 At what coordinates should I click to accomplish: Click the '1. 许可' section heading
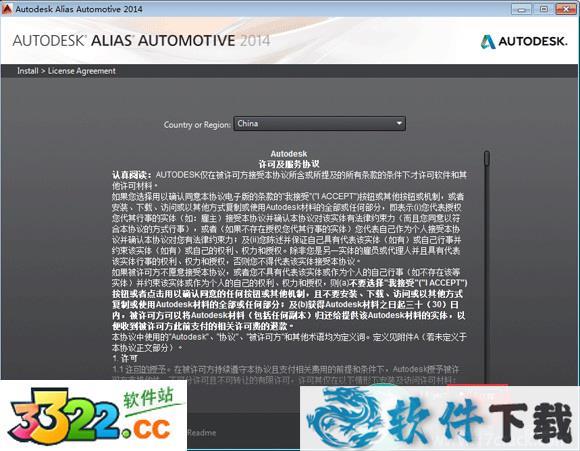click(x=125, y=359)
